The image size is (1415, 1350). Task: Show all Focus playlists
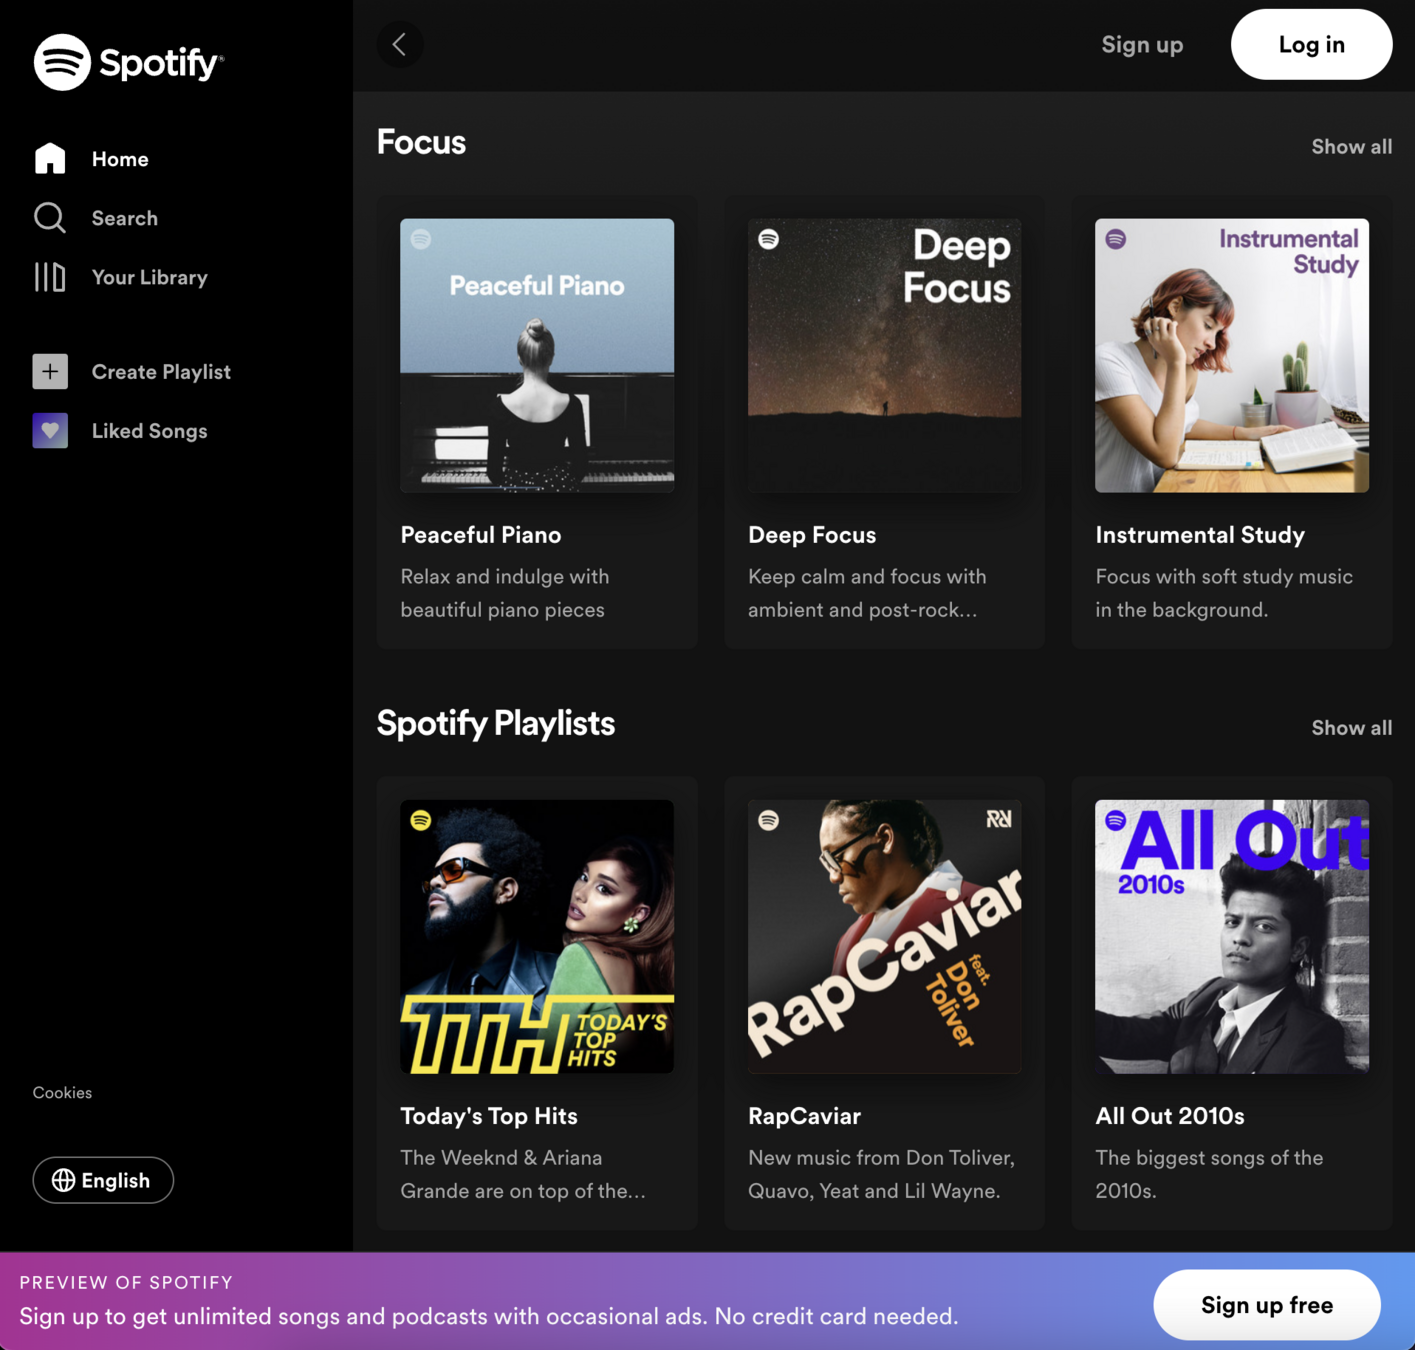click(x=1351, y=147)
